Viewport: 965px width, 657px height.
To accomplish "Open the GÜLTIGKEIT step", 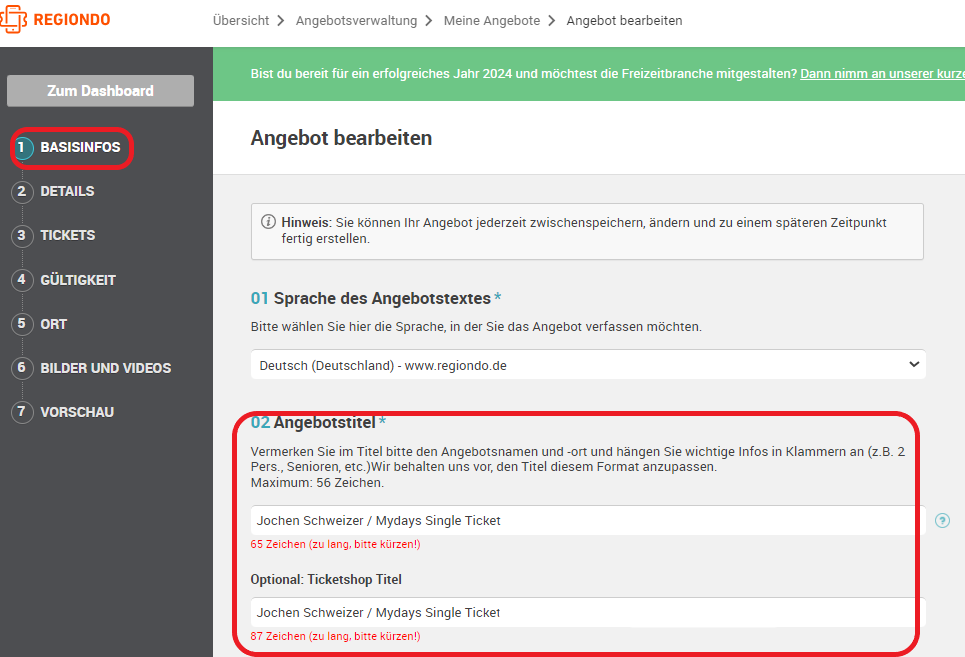I will tap(78, 280).
